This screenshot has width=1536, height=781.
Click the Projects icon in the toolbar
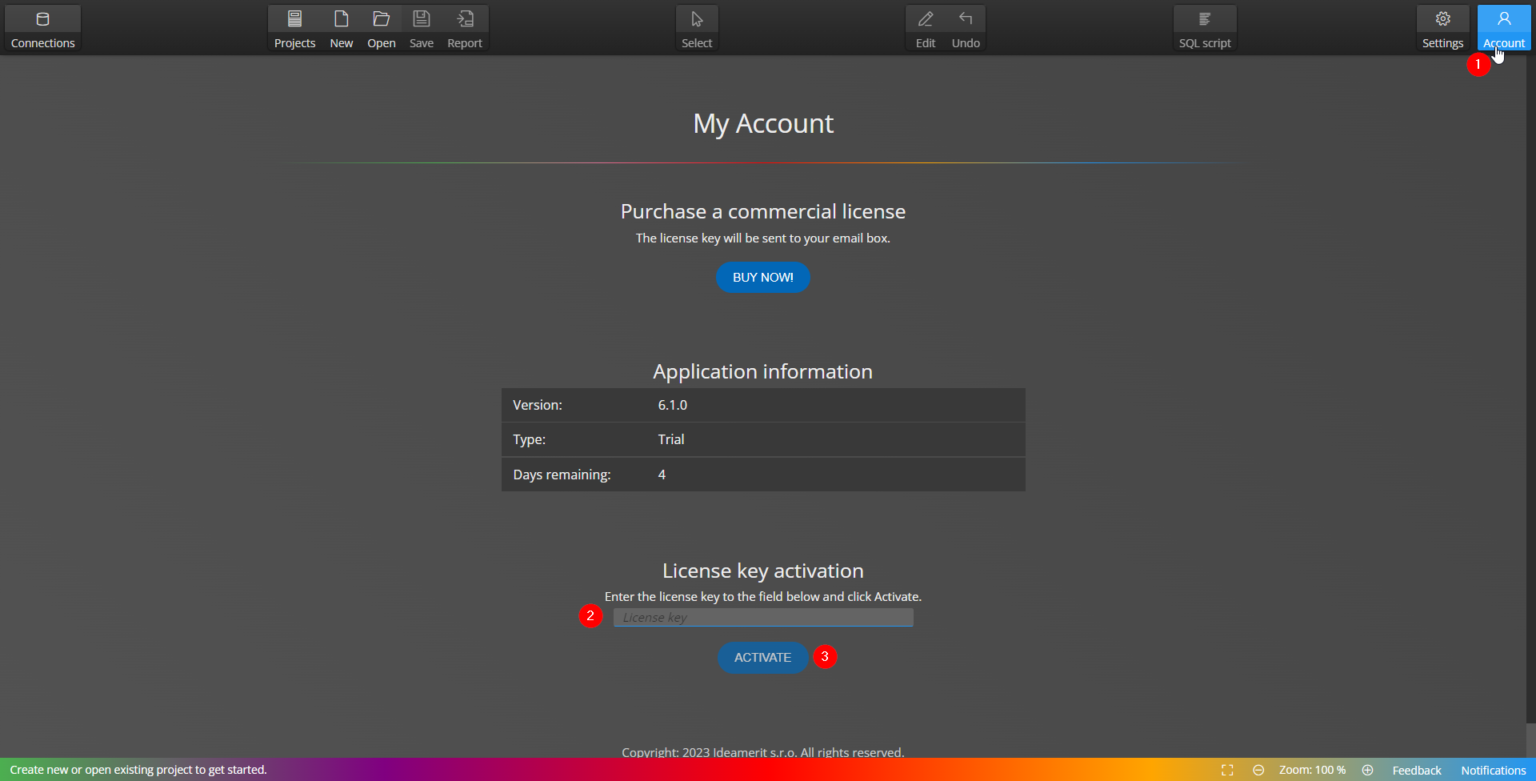[x=294, y=27]
